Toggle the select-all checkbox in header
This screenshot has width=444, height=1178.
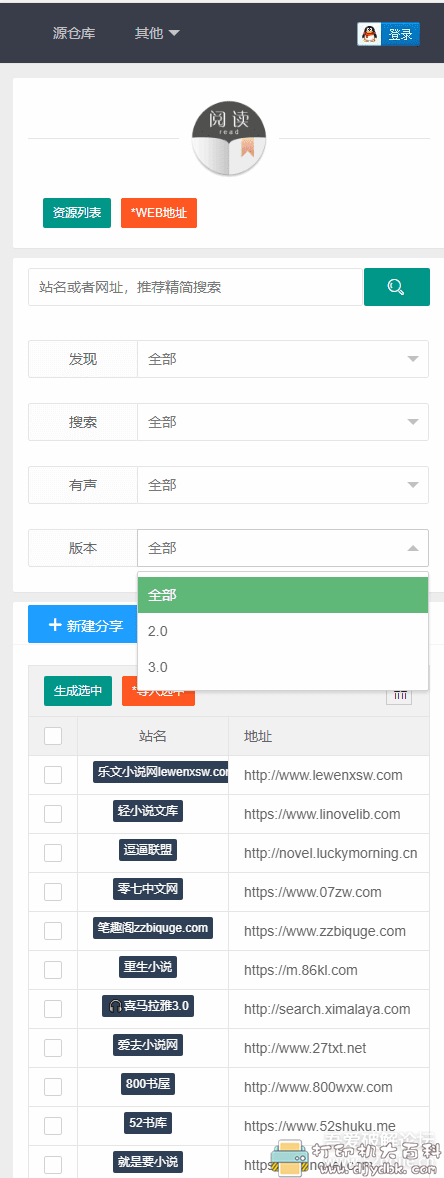pyautogui.click(x=53, y=736)
